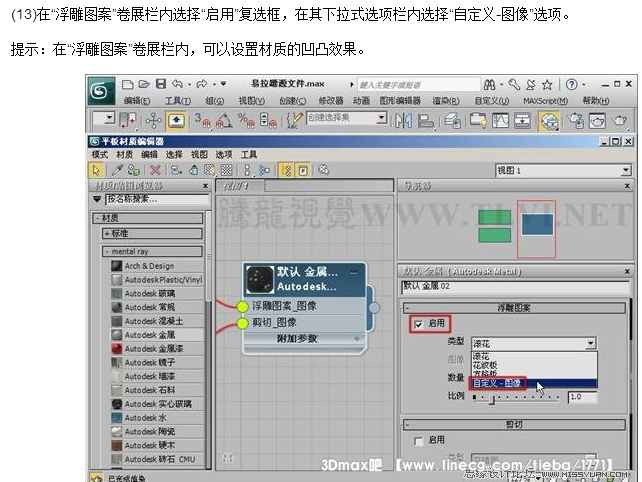
Task: Click the Save File floppy icon
Action: 161,84
